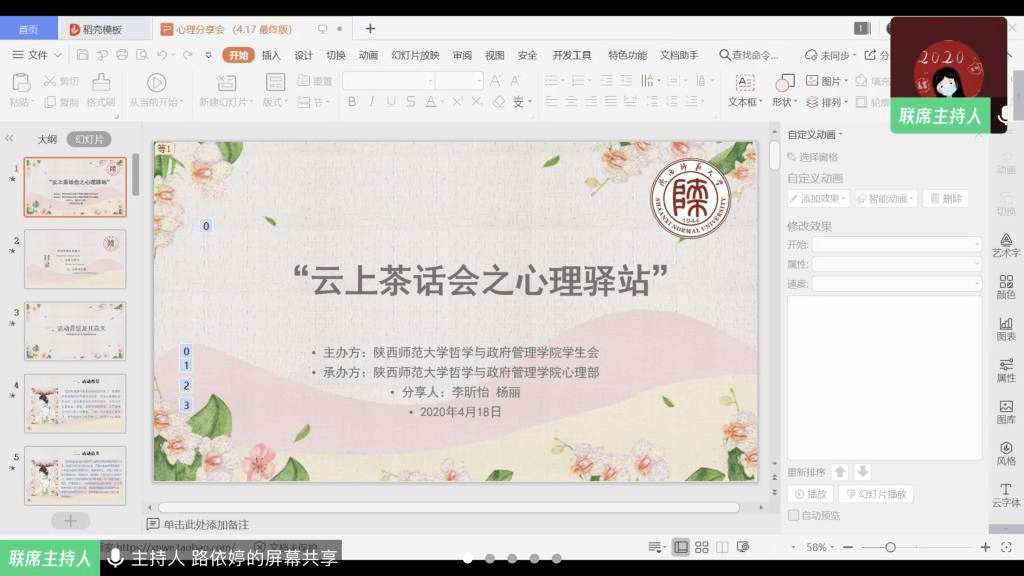Image resolution: width=1024 pixels, height=576 pixels.
Task: Open the Art Text sidebar icon
Action: pos(1006,240)
